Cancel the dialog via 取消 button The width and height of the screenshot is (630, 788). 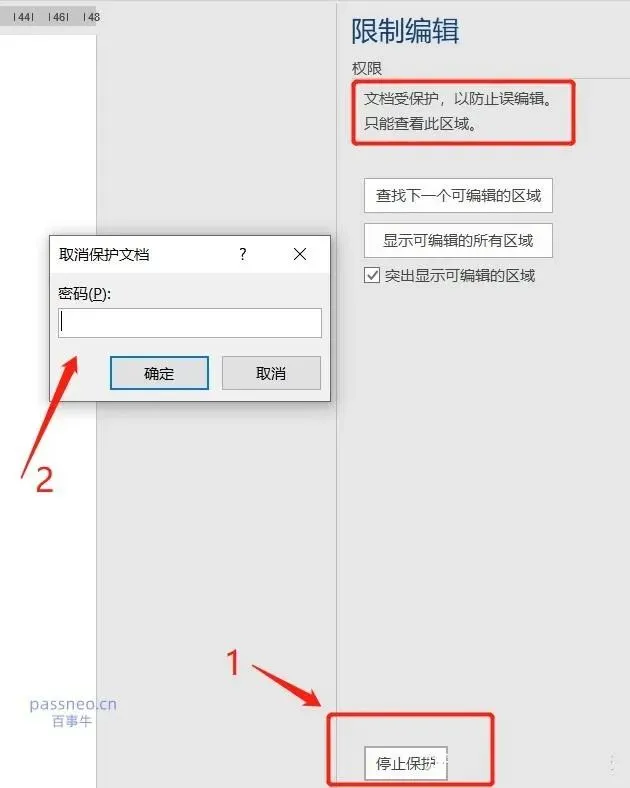271,373
